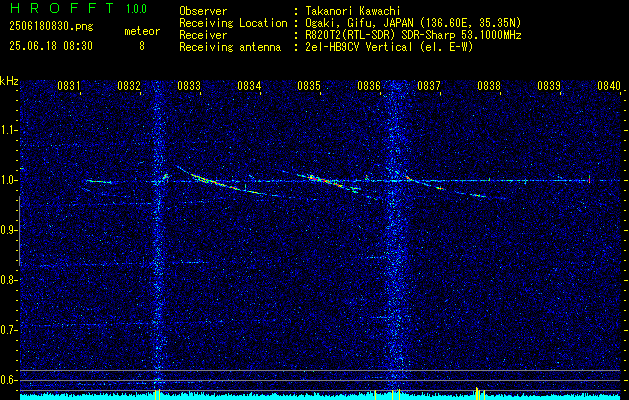Click the version number 1.0.0
This screenshot has height=400, width=629.
point(136,8)
